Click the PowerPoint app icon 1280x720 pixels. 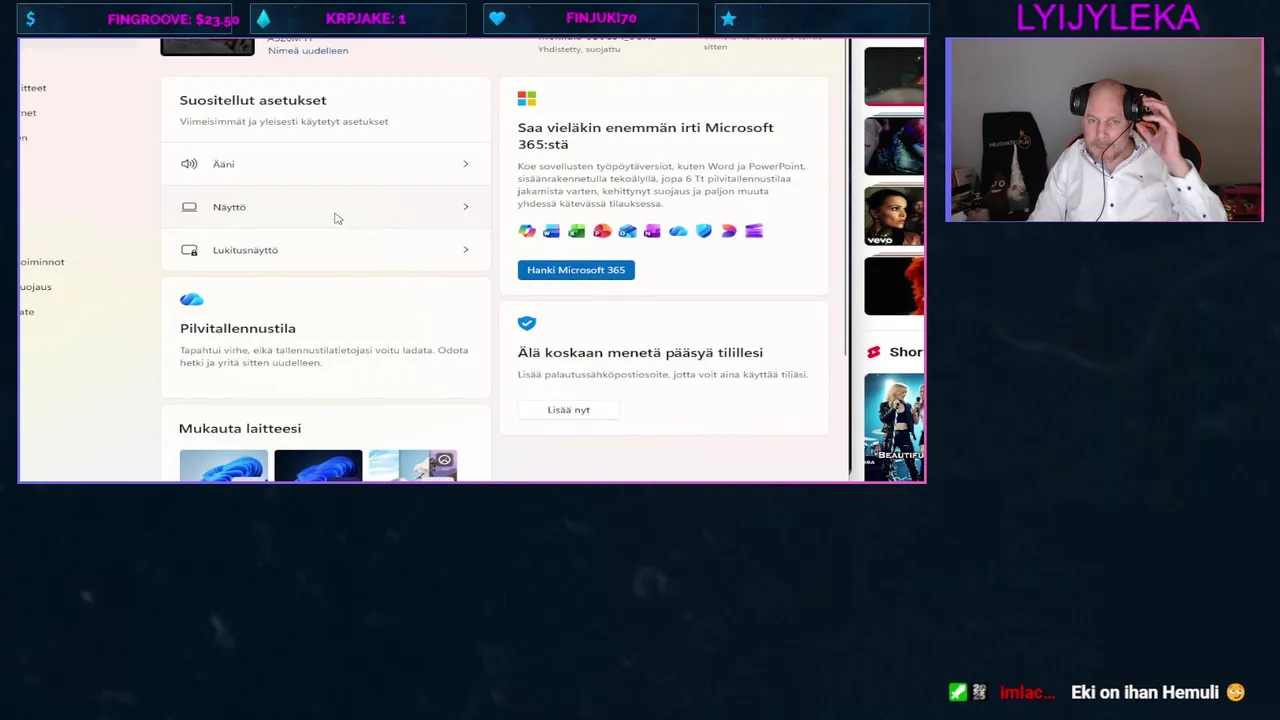602,231
